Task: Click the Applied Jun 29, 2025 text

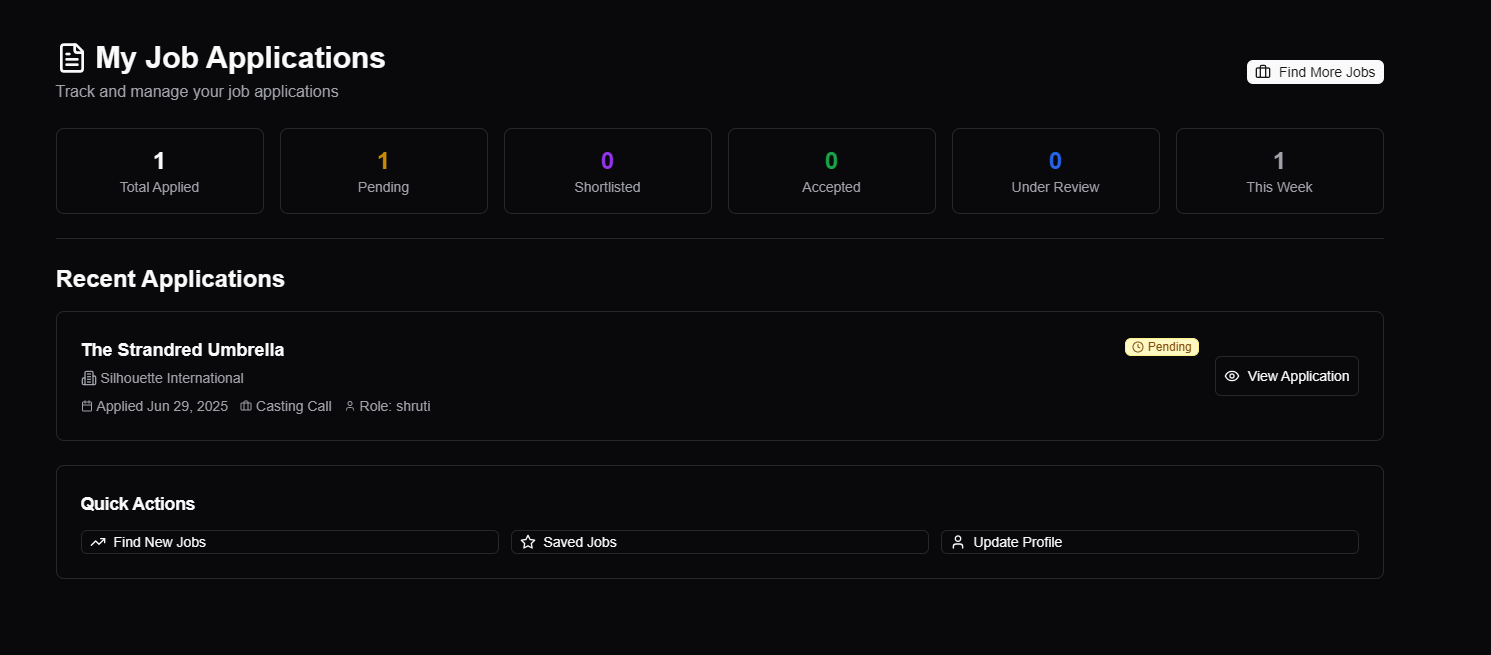Action: (x=162, y=406)
